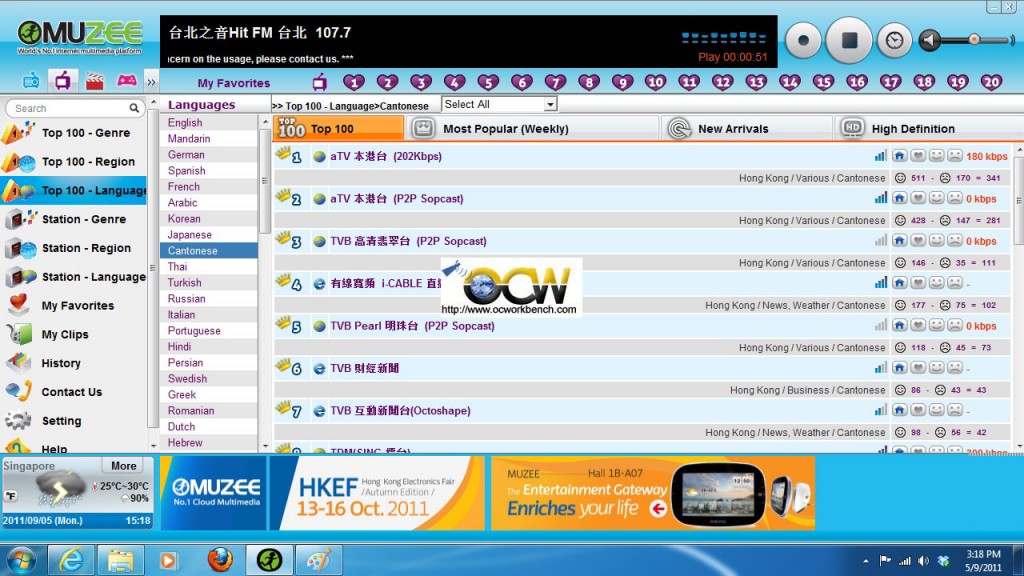Screen dimensions: 1024x576
Task: Switch to Radio mode icon
Action: pos(31,82)
